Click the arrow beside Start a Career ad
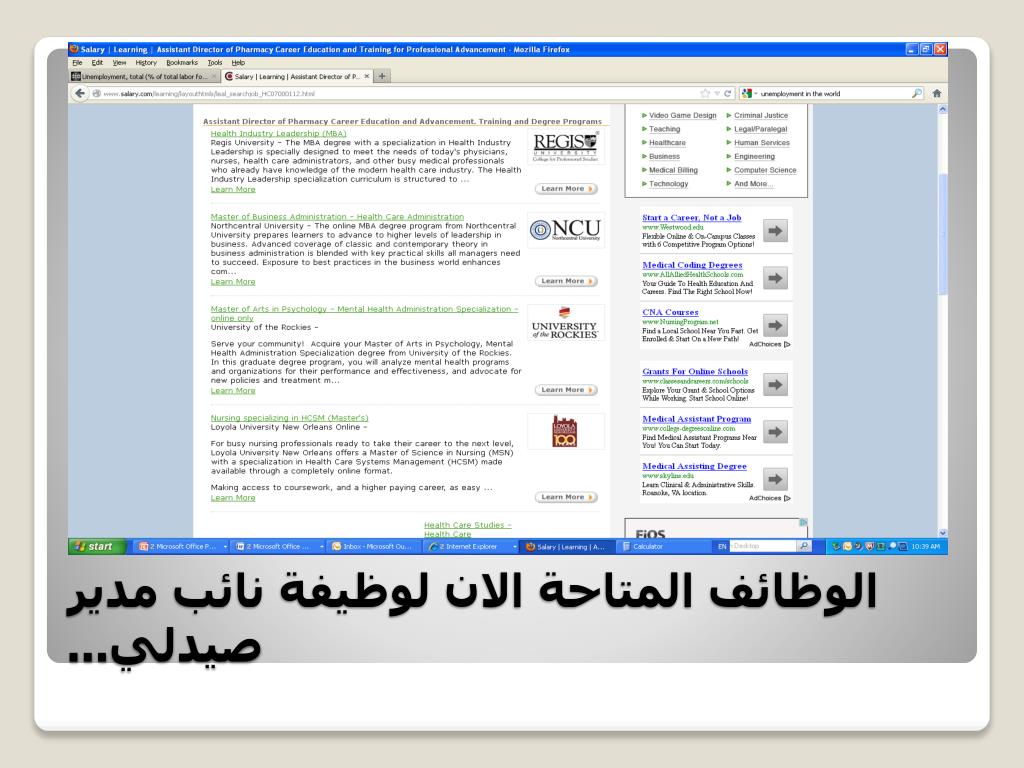1024x768 pixels. coord(775,231)
